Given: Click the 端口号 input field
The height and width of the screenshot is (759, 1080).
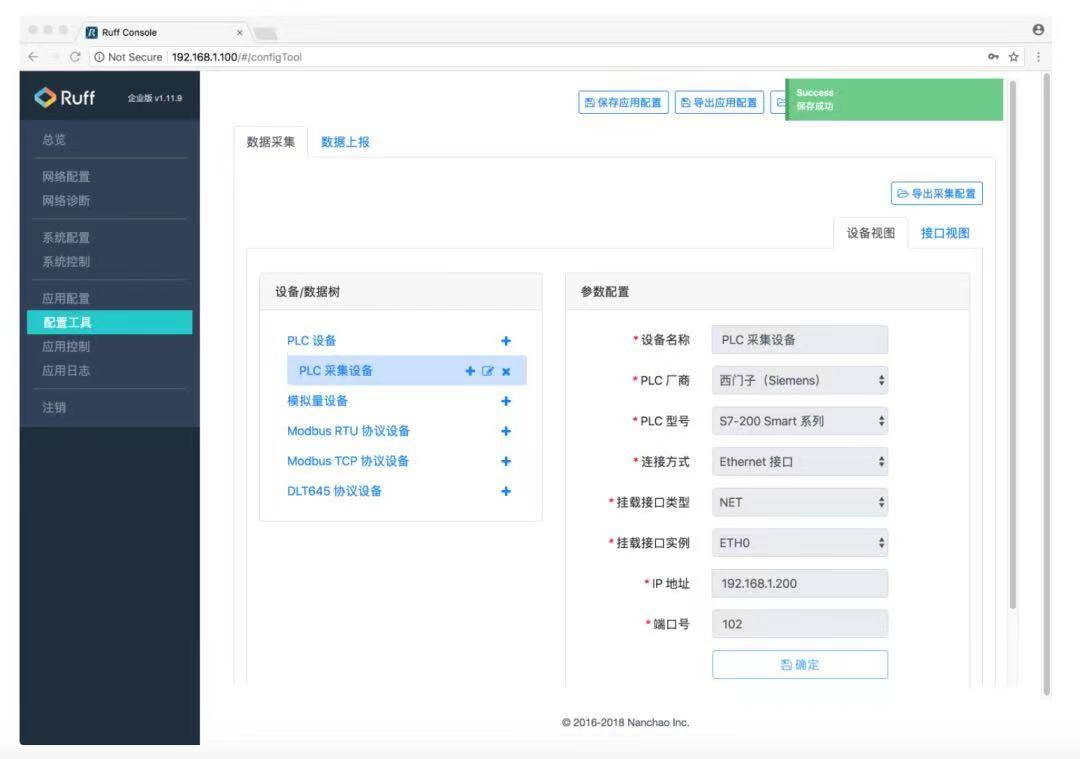Looking at the screenshot, I should 800,624.
